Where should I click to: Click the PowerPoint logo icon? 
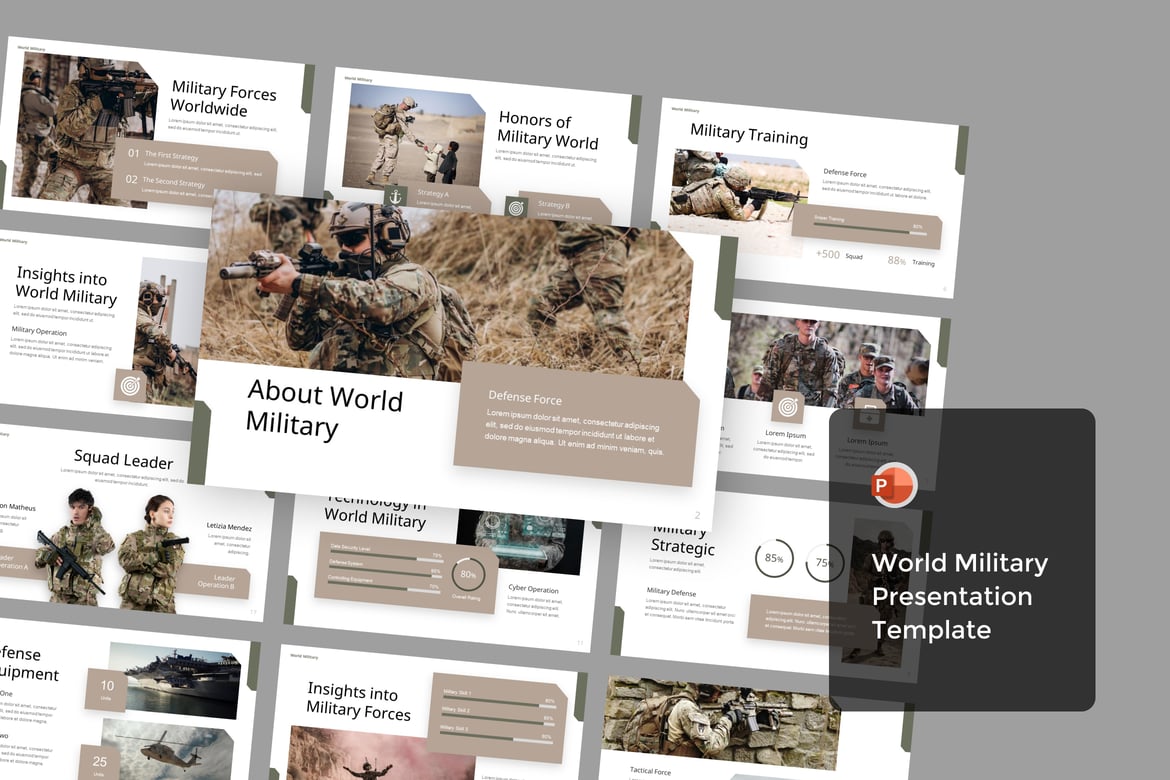click(893, 485)
